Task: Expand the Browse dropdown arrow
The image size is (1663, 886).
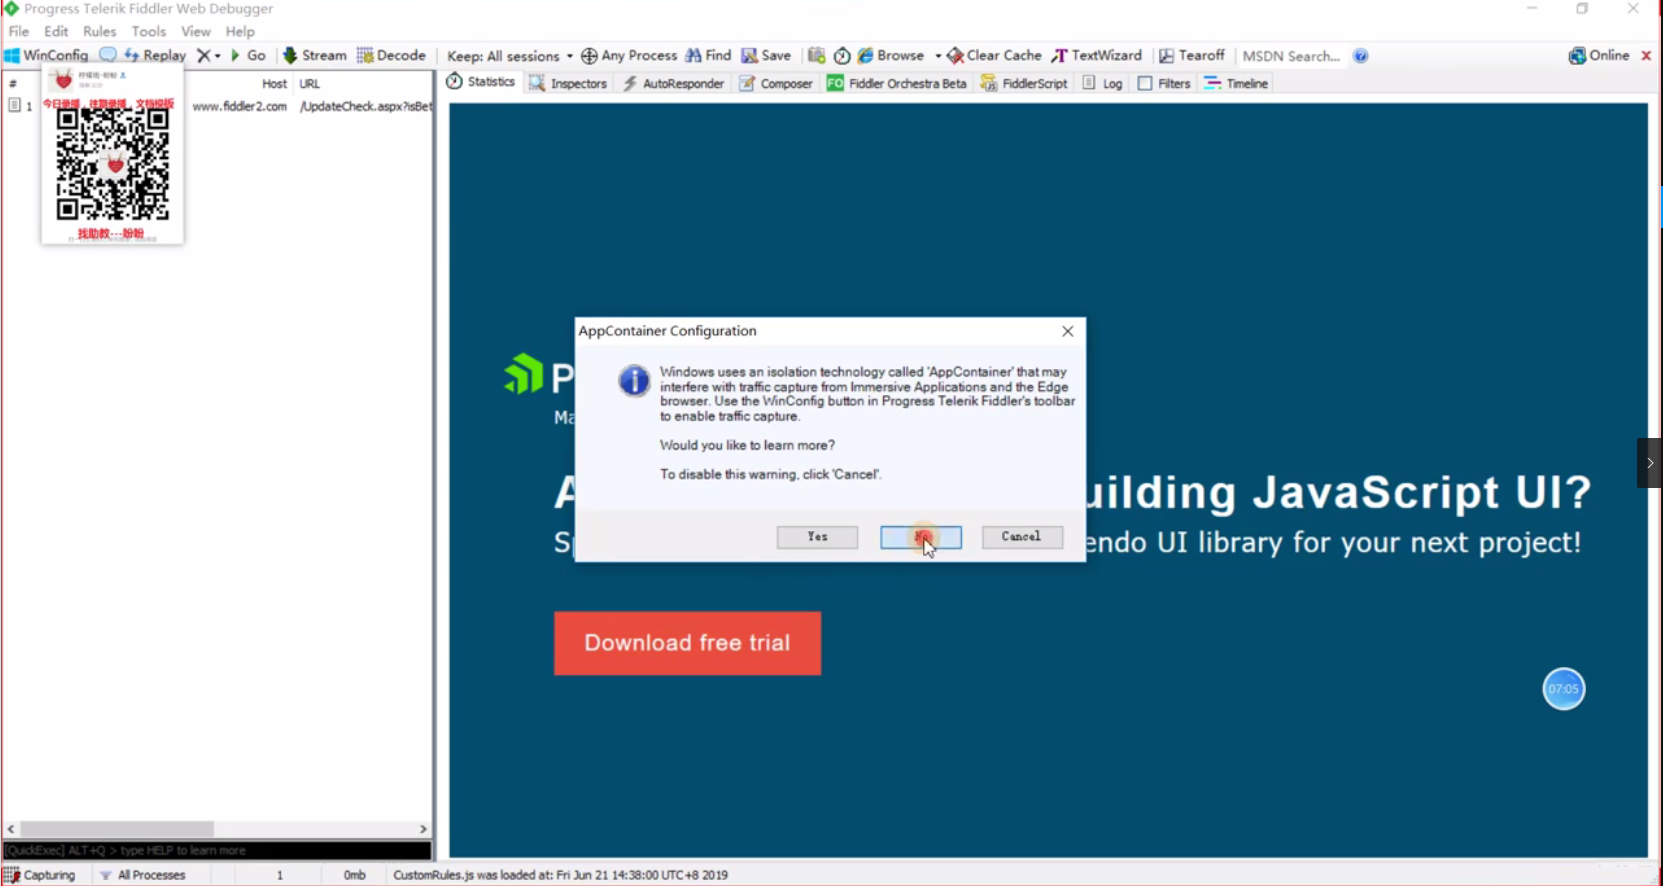Action: click(938, 56)
